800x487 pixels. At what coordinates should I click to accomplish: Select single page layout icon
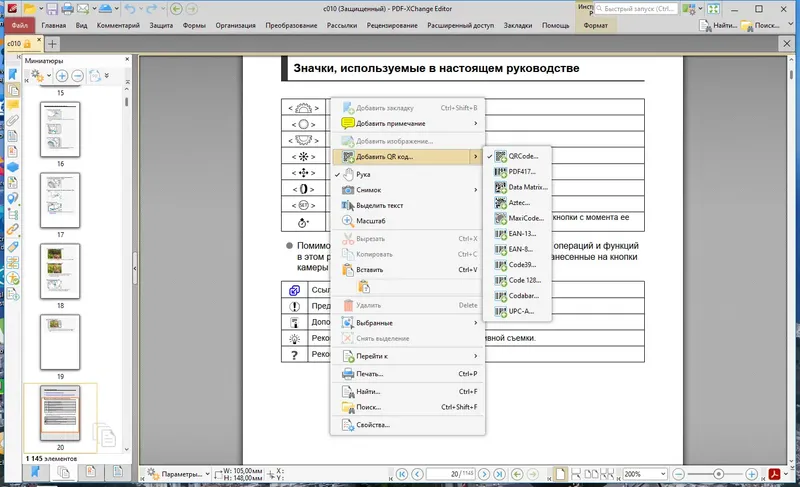click(560, 474)
